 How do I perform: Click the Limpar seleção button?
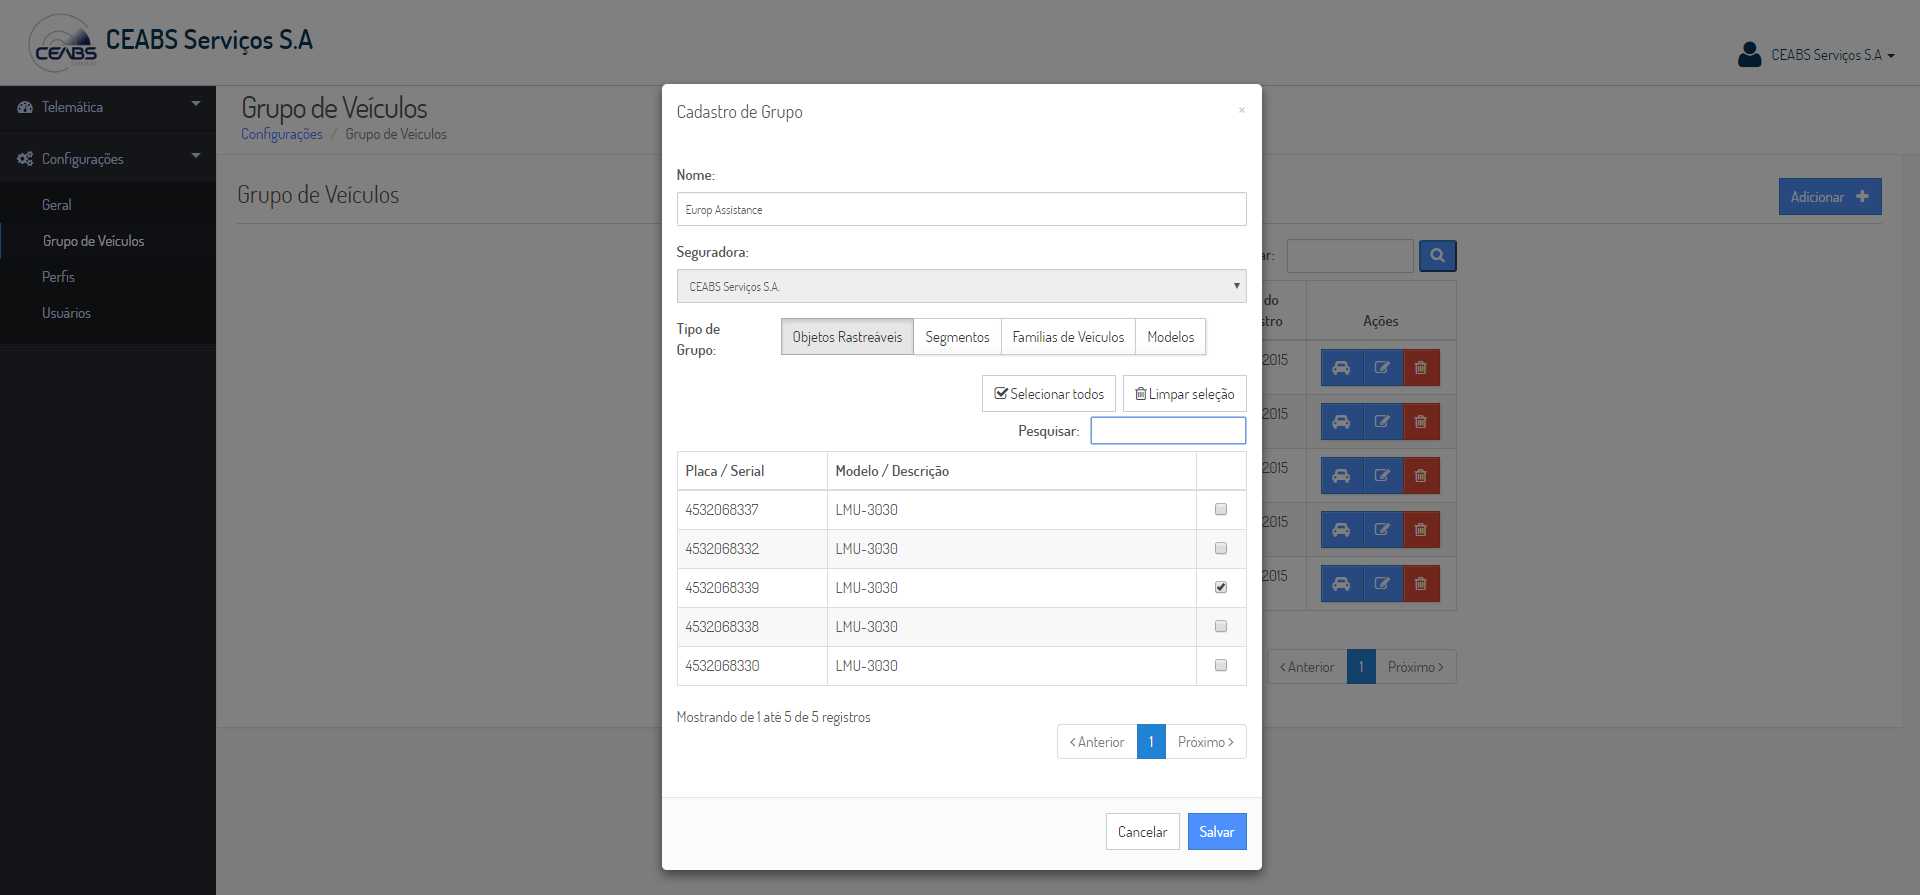pyautogui.click(x=1185, y=394)
